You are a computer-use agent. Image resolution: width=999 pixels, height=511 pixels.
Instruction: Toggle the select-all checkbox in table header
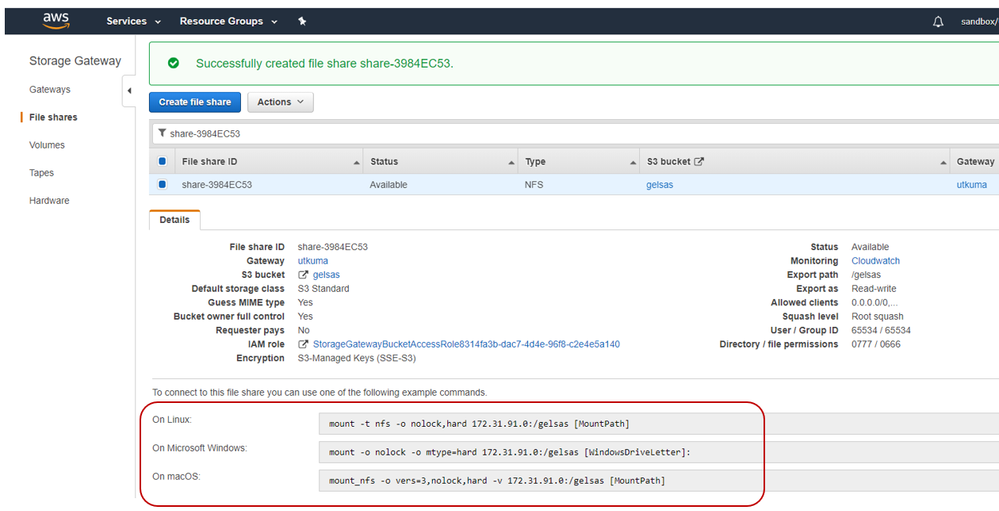click(162, 161)
